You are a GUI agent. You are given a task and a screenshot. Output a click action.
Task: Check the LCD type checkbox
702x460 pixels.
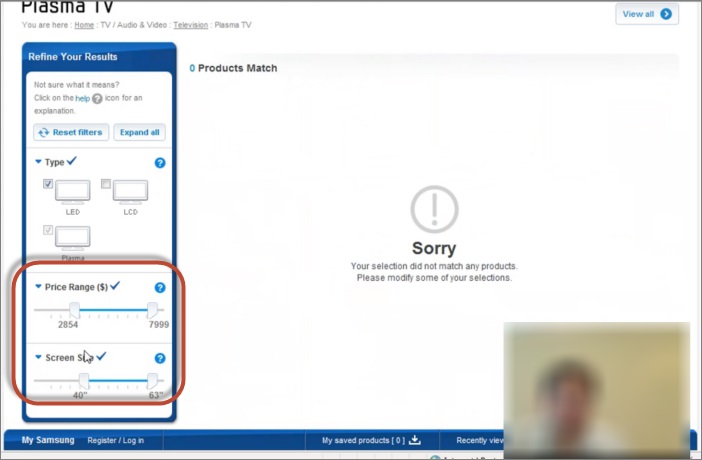click(x=106, y=184)
